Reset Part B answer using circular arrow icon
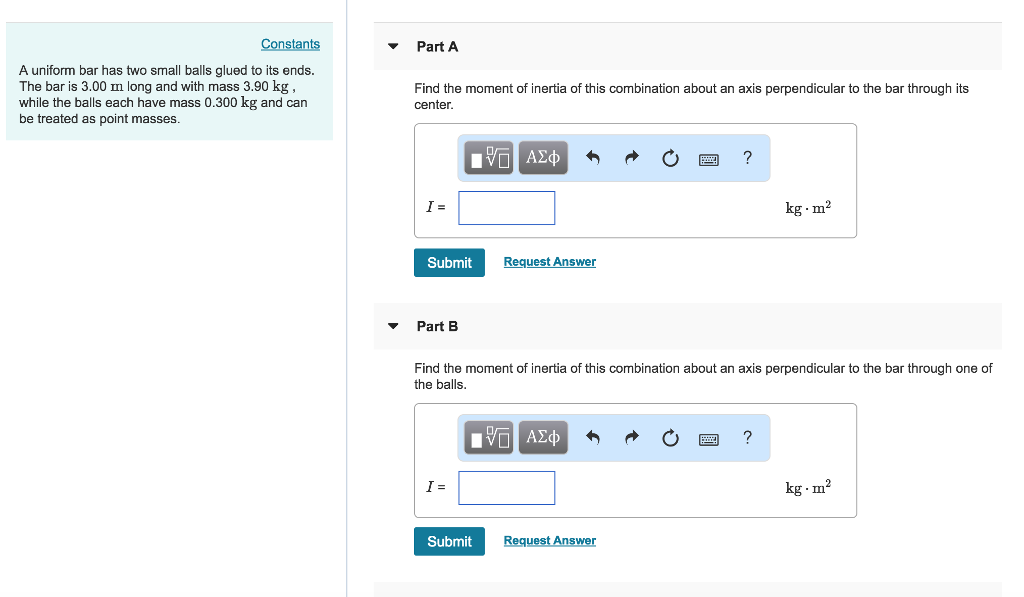The image size is (1024, 597). point(670,437)
